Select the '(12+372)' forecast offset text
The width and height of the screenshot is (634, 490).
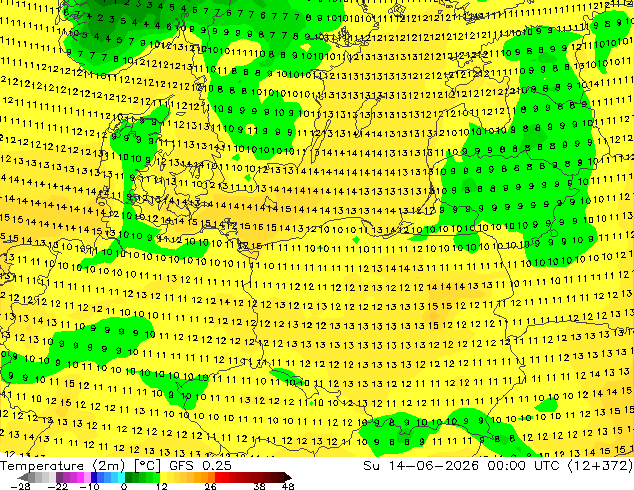pos(600,466)
